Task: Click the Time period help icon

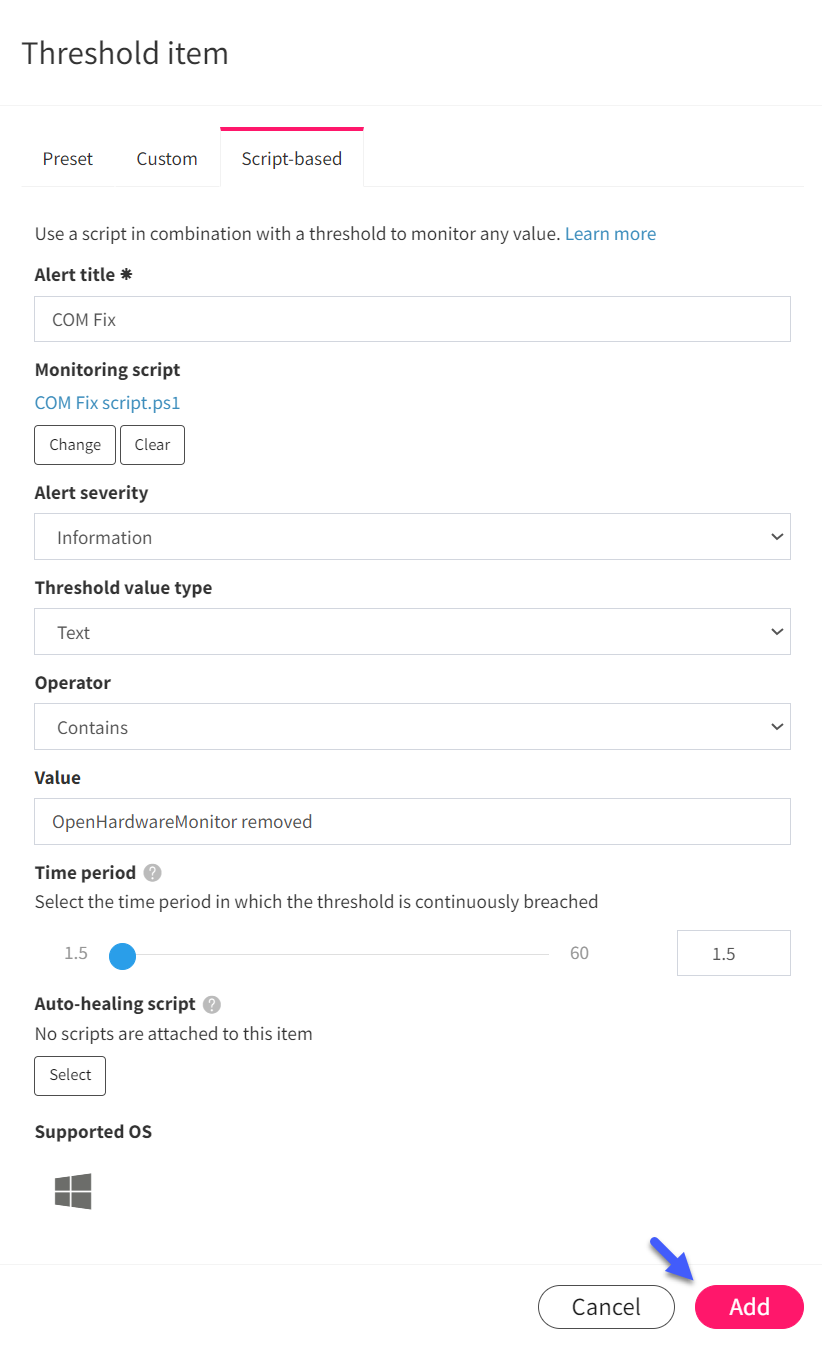Action: click(152, 873)
